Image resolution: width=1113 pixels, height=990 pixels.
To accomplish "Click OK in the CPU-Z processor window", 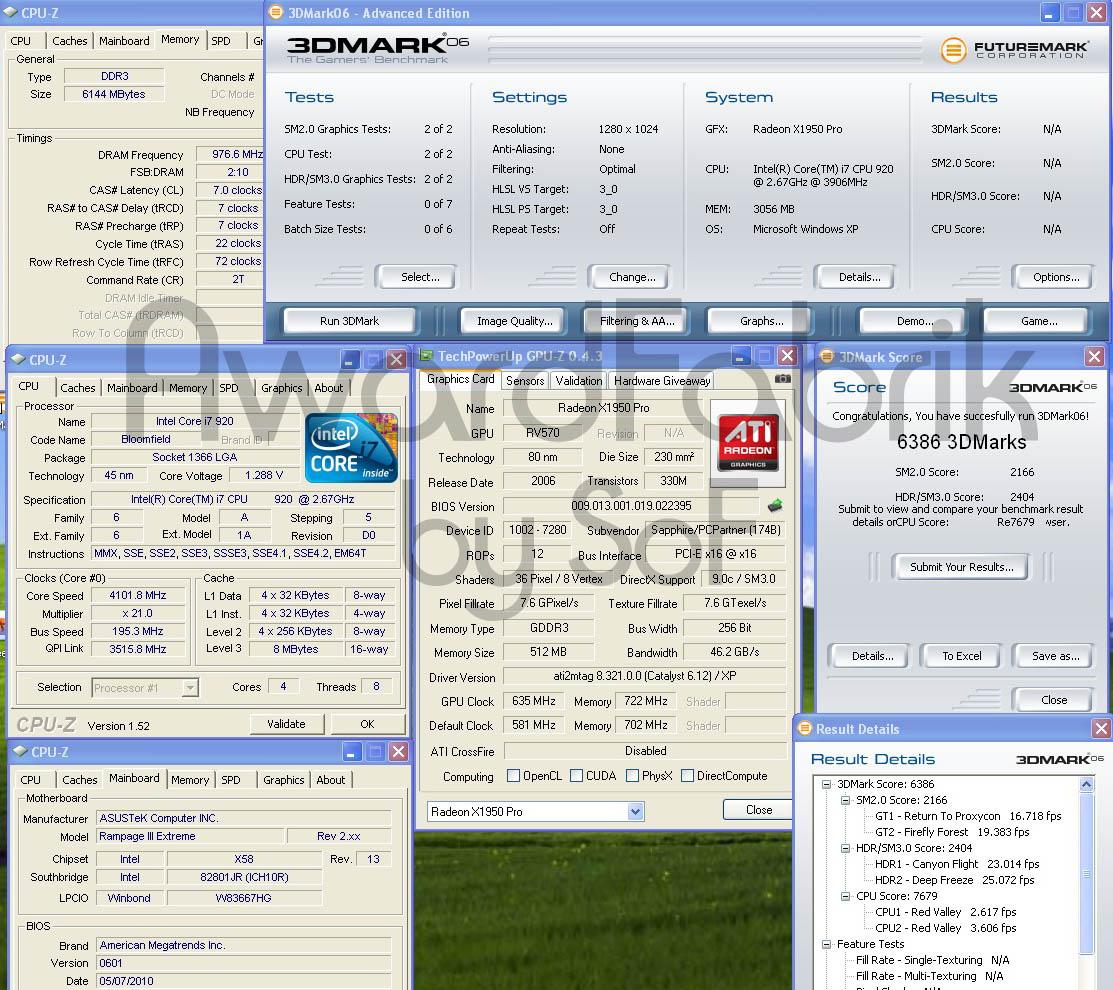I will (367, 724).
